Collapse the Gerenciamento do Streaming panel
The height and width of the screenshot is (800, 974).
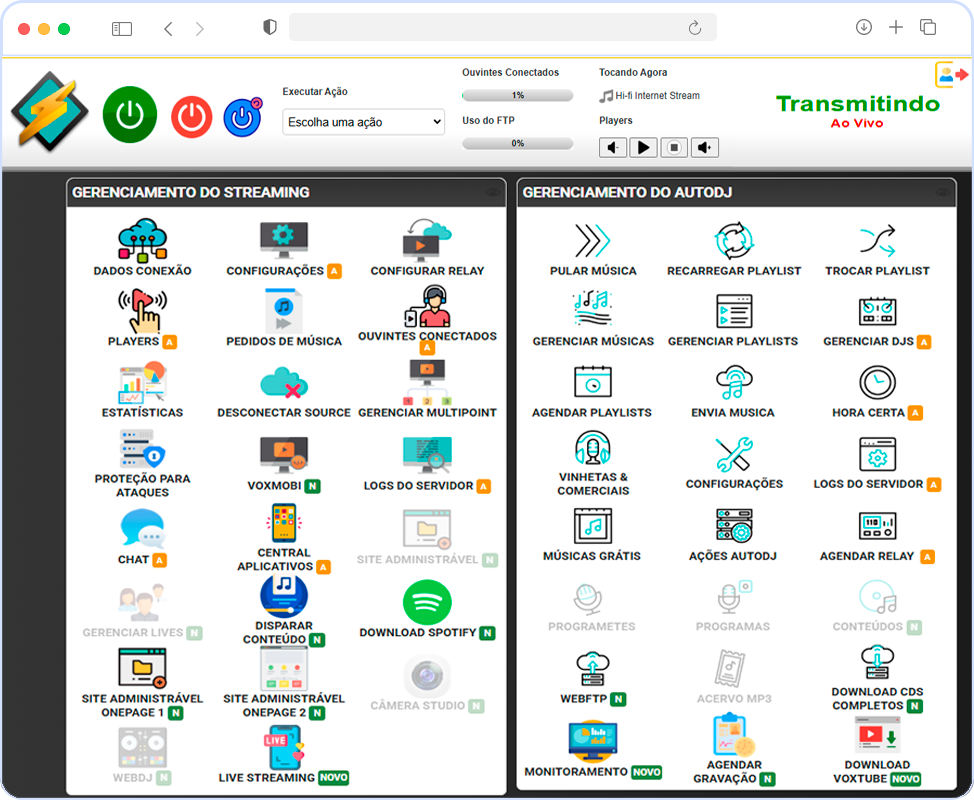[491, 192]
